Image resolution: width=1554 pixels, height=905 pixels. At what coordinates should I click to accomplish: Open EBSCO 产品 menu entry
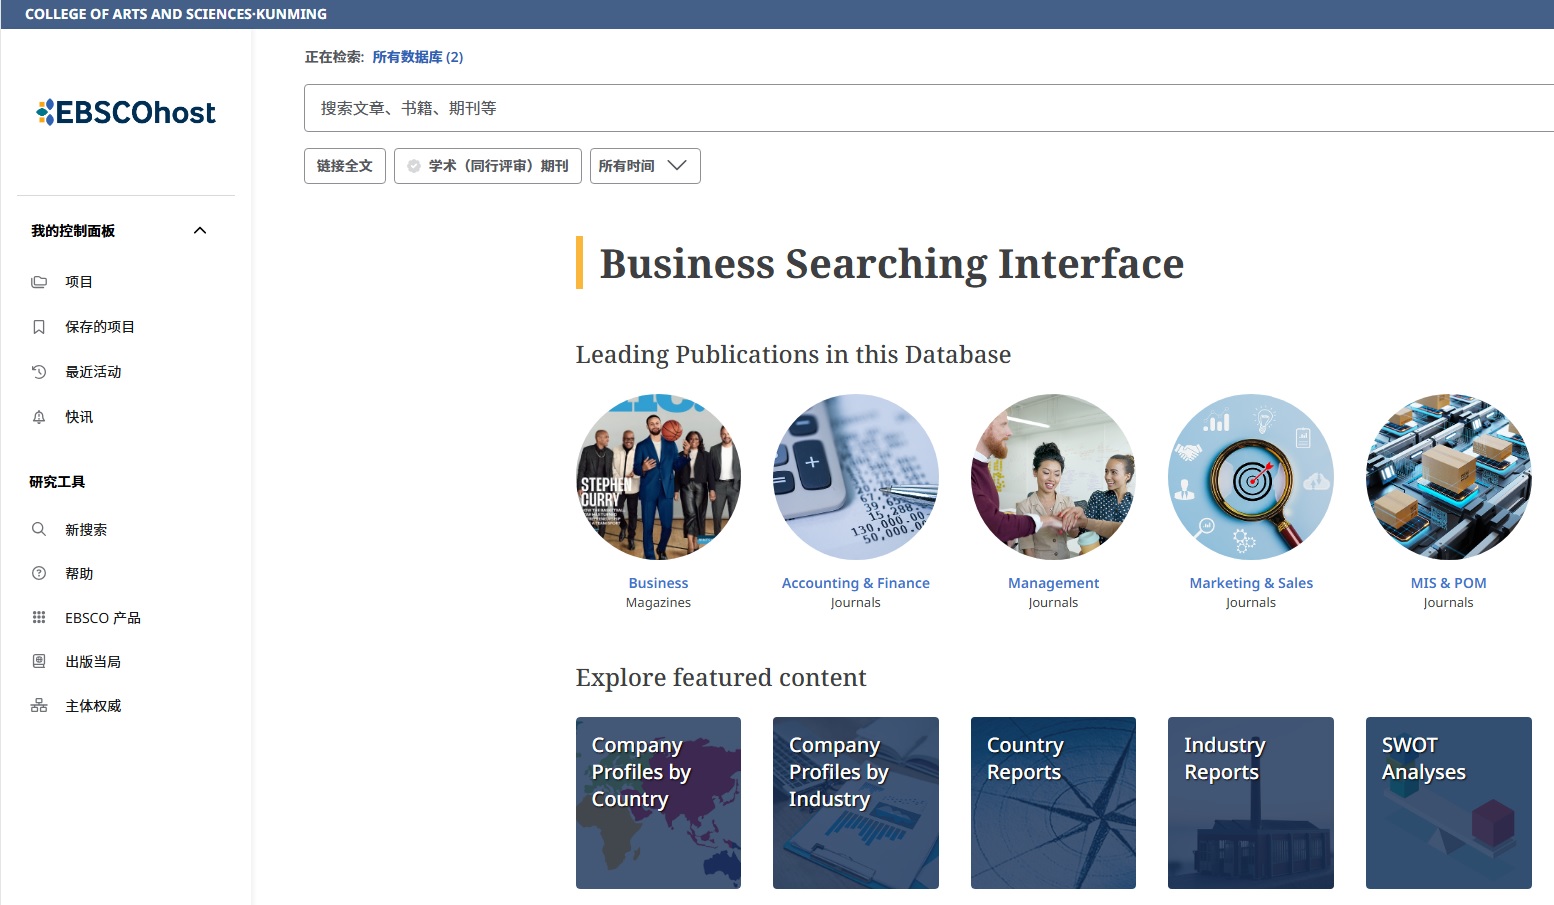point(103,618)
